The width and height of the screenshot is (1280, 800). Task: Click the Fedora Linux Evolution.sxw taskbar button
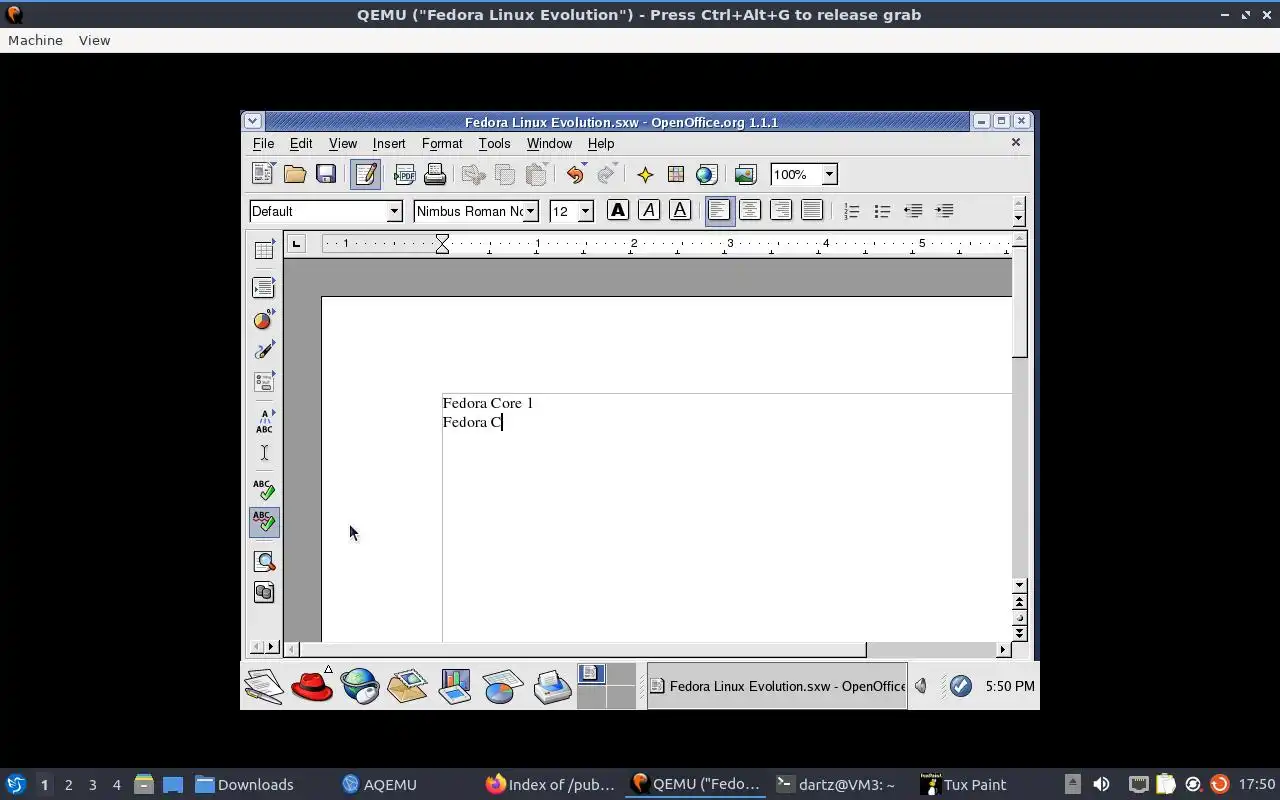pos(777,686)
